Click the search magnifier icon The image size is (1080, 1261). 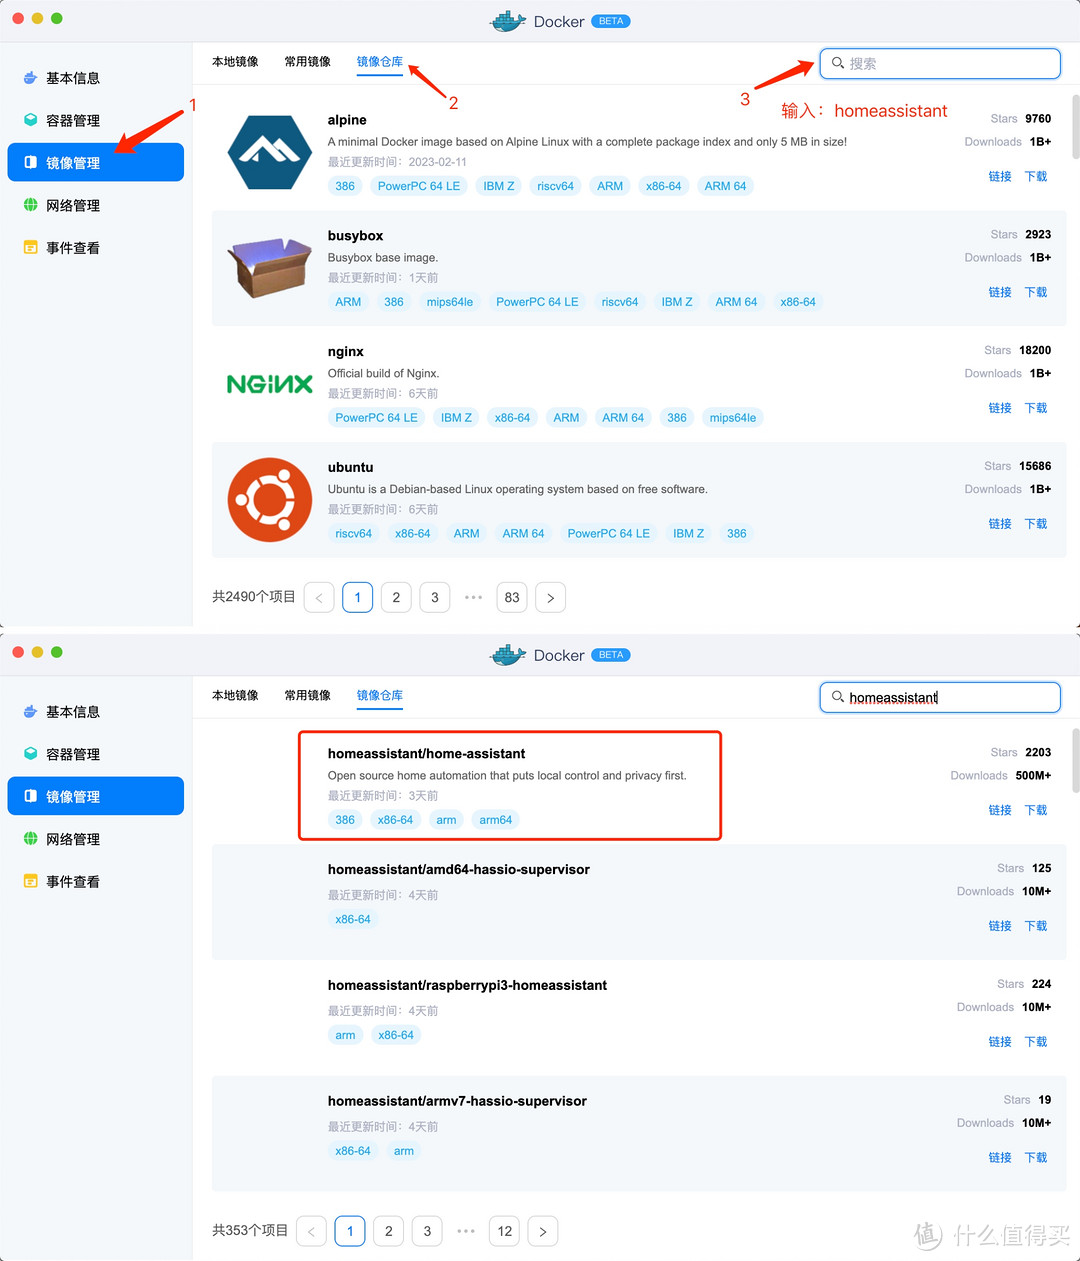click(x=837, y=63)
